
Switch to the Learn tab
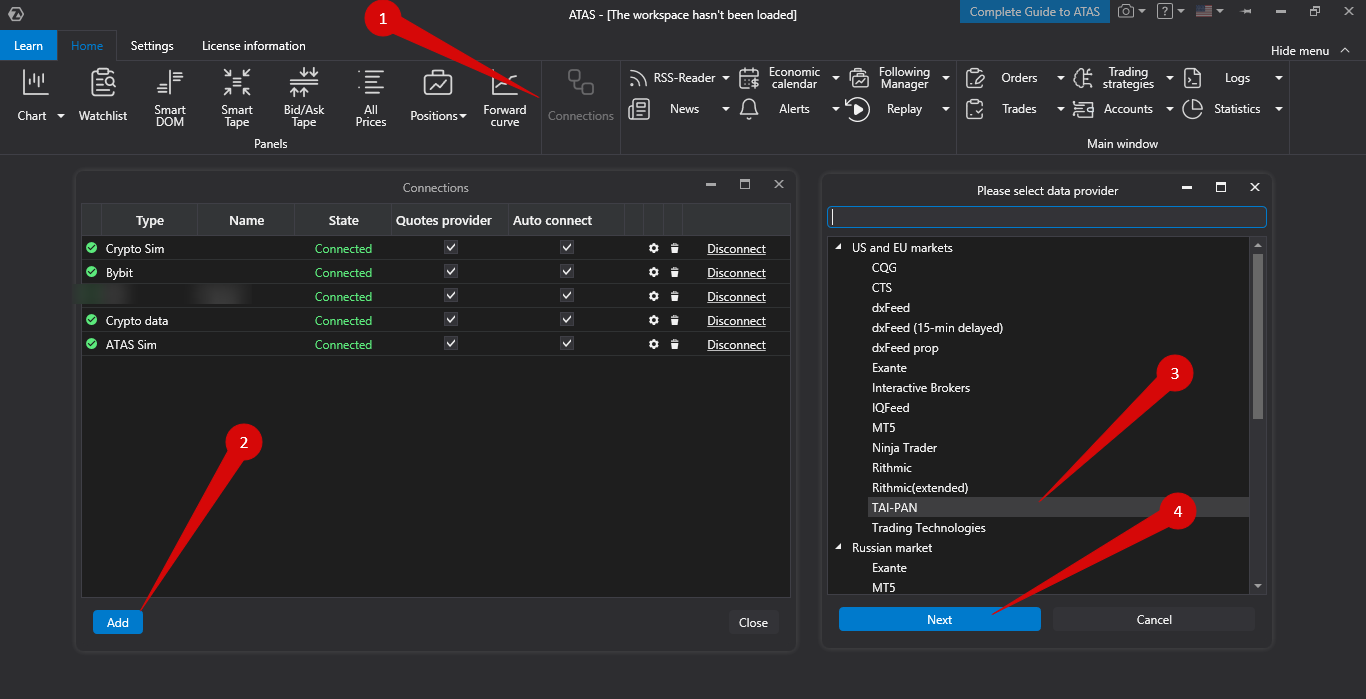coord(28,46)
